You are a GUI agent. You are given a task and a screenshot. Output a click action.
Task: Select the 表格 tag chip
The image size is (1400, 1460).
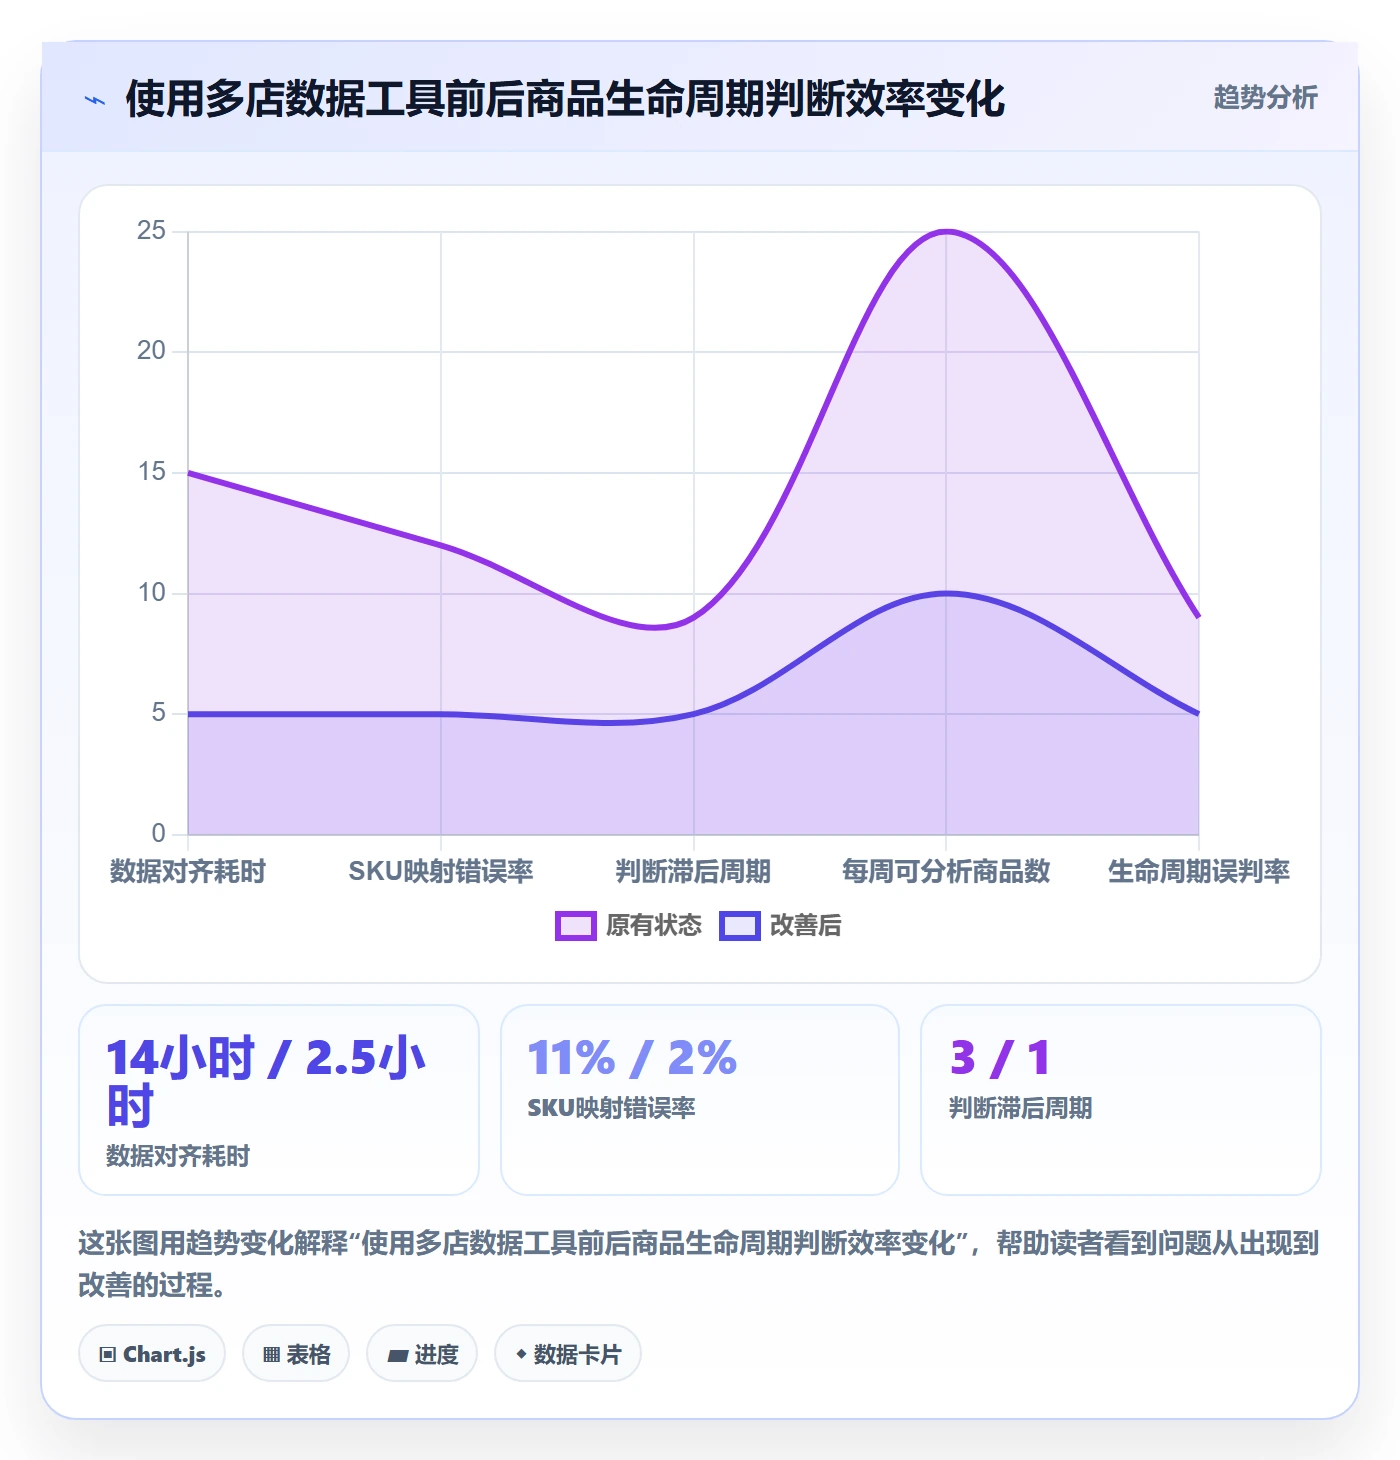[296, 1354]
